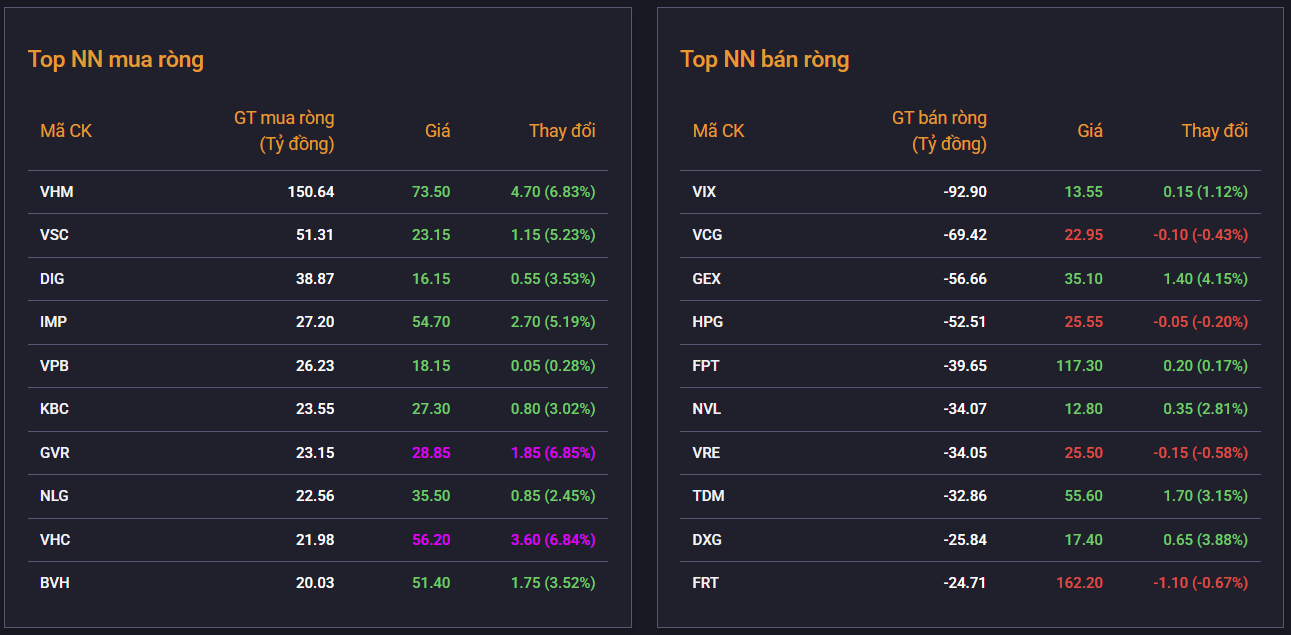Click 'GT mua ròng' column header
Image resolution: width=1291 pixels, height=635 pixels.
pyautogui.click(x=284, y=131)
